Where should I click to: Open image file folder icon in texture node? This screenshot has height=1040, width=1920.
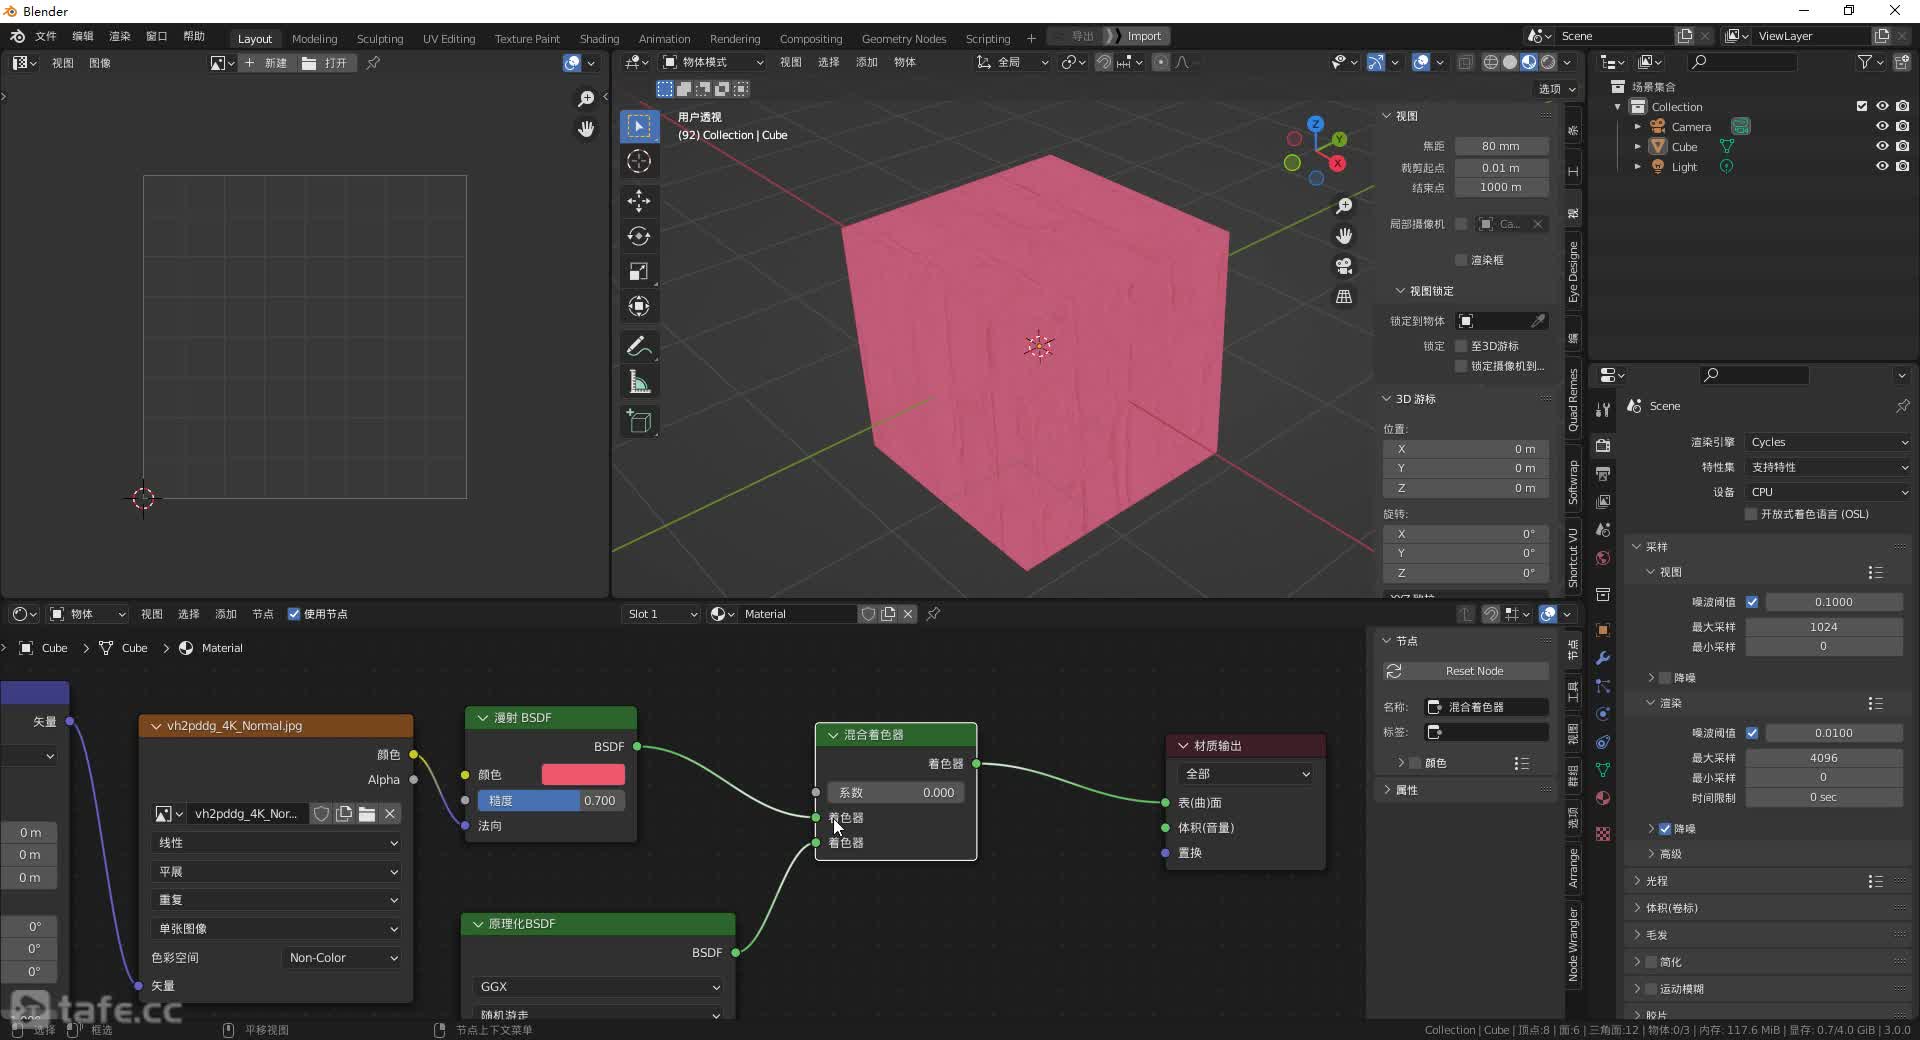[x=367, y=814]
